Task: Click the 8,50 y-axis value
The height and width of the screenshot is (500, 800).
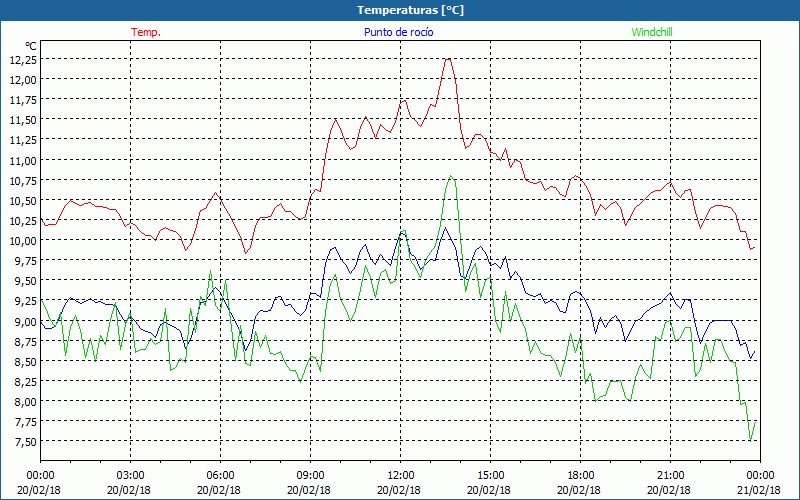Action: [x=26, y=361]
